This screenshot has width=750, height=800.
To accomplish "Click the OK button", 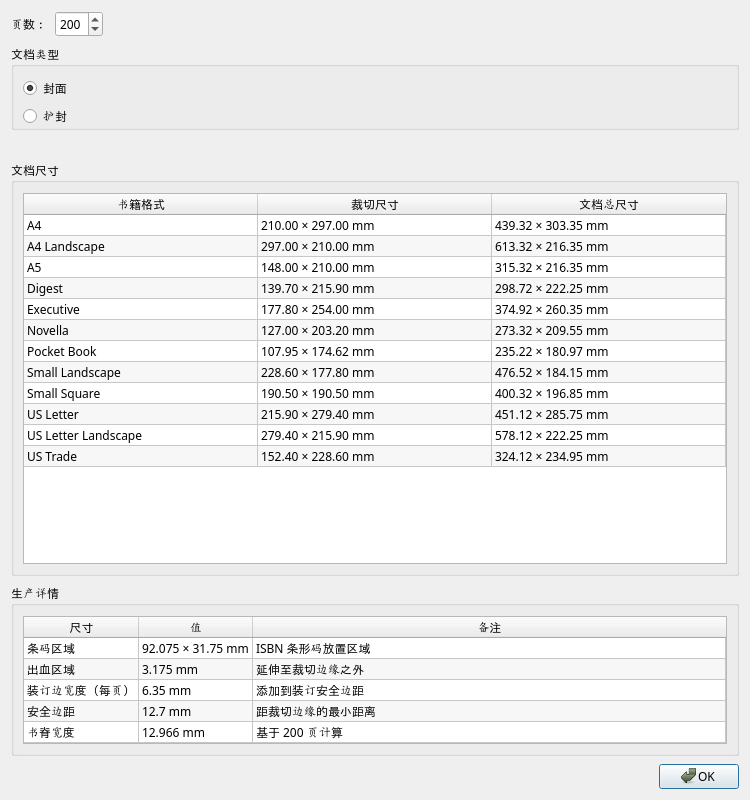I will pos(698,776).
